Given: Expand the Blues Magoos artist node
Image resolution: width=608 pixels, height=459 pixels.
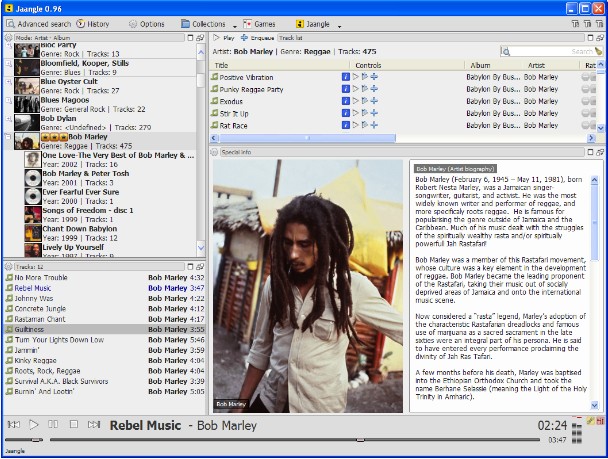Looking at the screenshot, I should [8, 100].
